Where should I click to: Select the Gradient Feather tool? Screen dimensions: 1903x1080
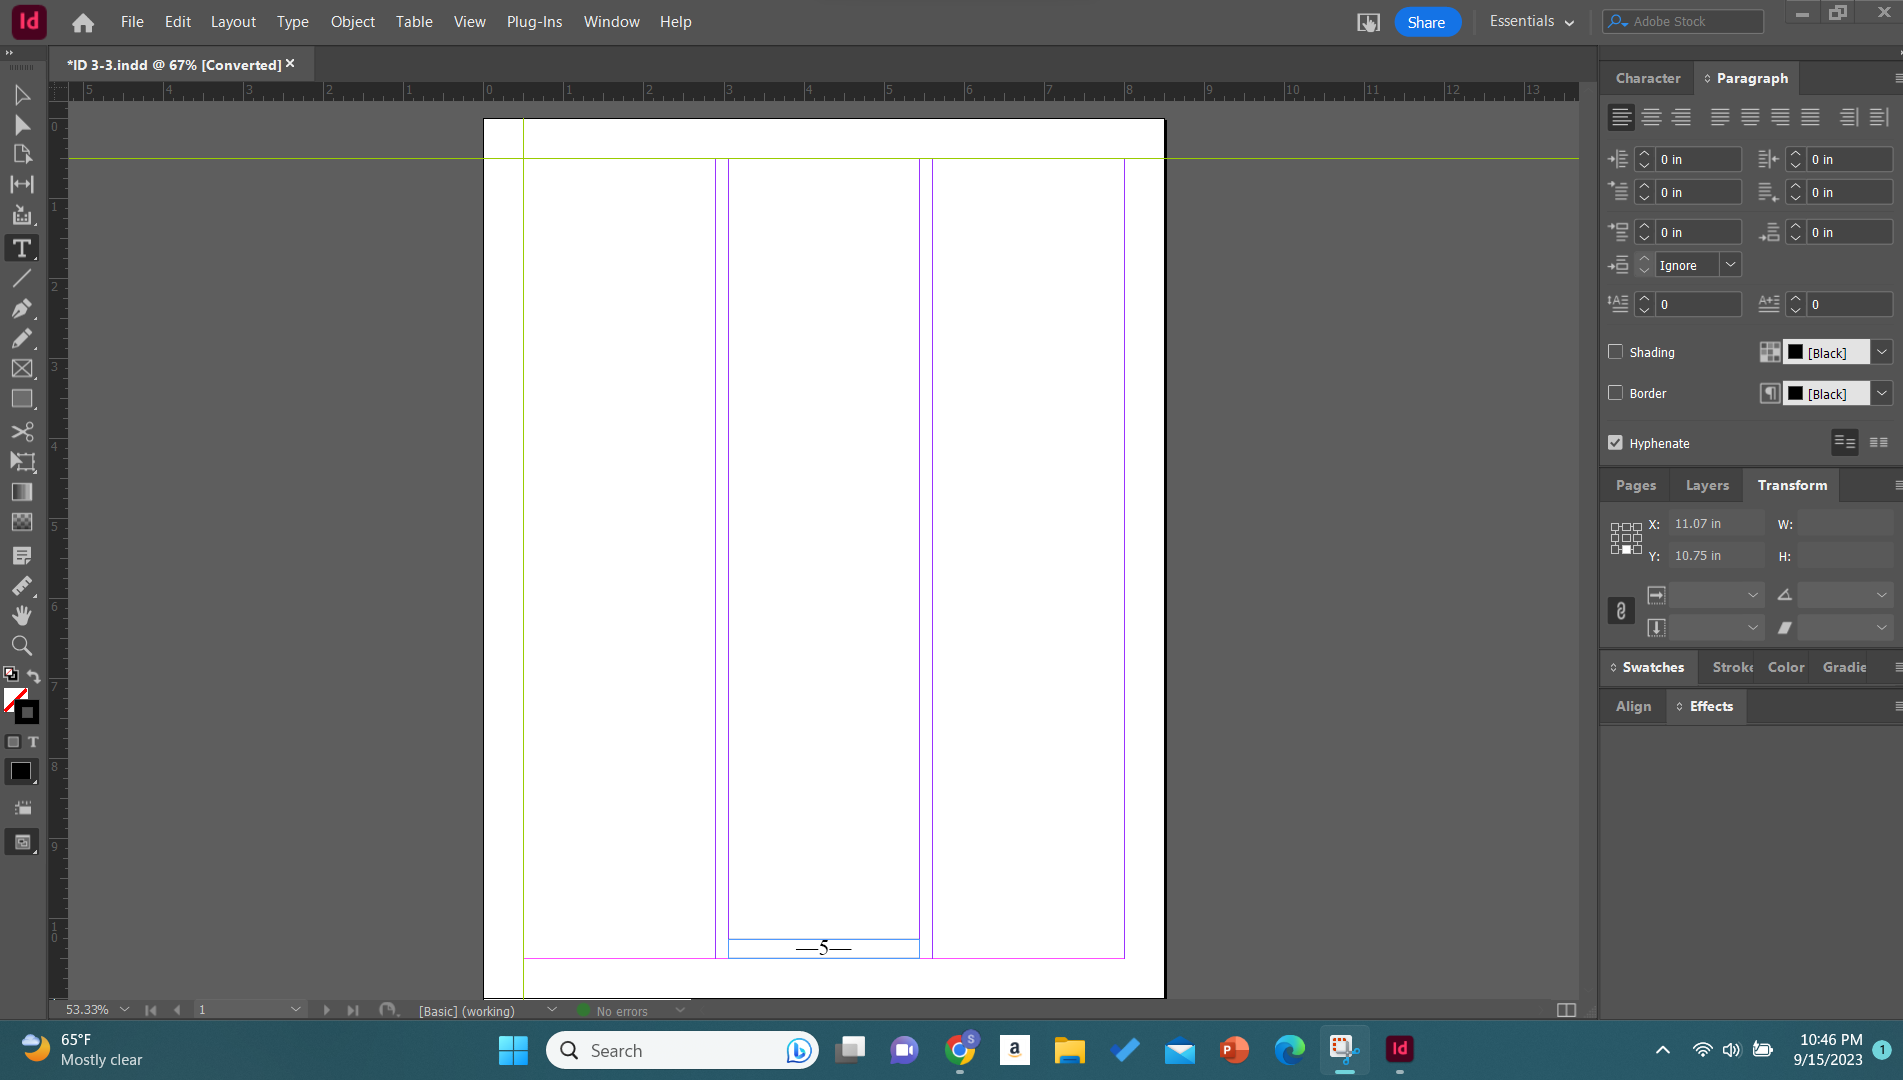pos(22,522)
